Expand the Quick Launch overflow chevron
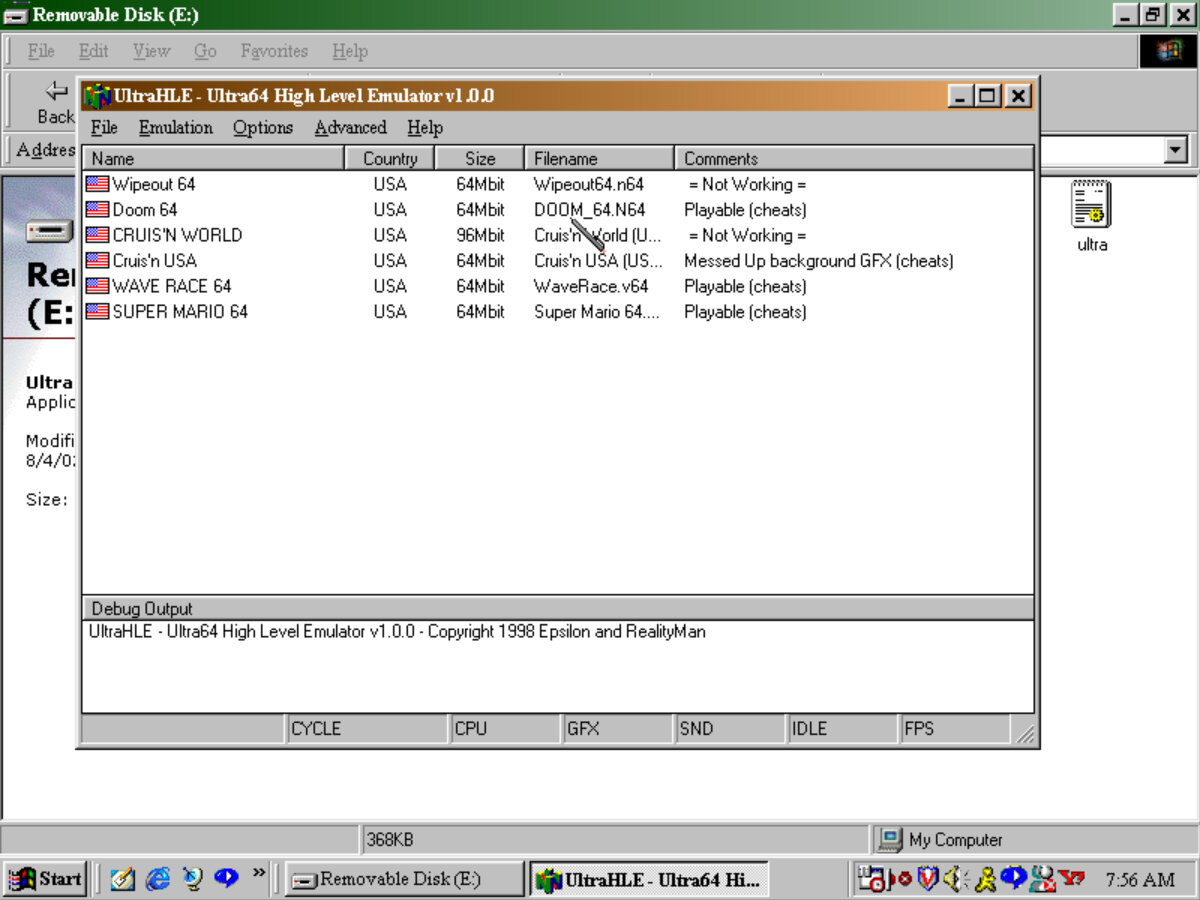Image resolution: width=1200 pixels, height=900 pixels. pos(259,874)
